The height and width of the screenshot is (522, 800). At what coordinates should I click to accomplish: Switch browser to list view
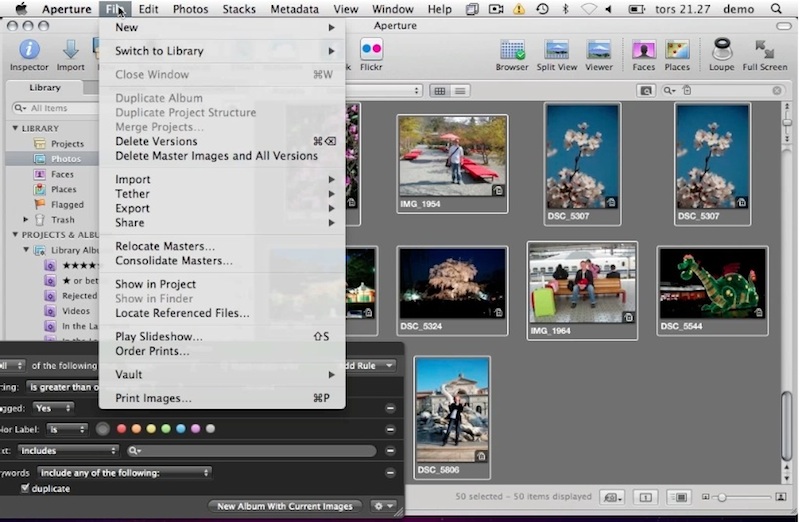pos(460,91)
